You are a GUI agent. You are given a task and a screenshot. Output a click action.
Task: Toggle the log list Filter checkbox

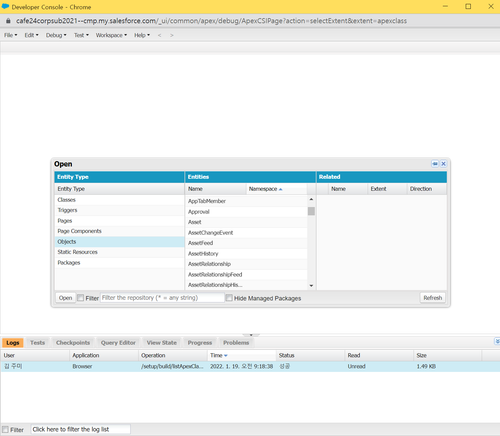pyautogui.click(x=5, y=429)
